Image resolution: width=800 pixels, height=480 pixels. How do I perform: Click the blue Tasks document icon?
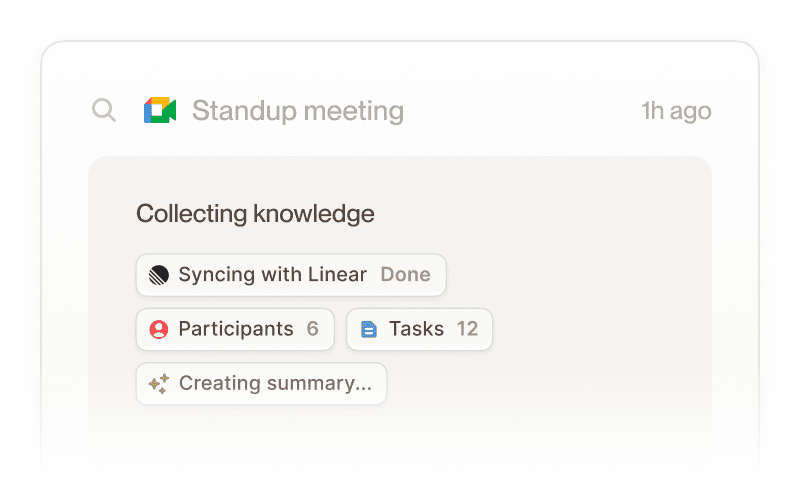[368, 329]
